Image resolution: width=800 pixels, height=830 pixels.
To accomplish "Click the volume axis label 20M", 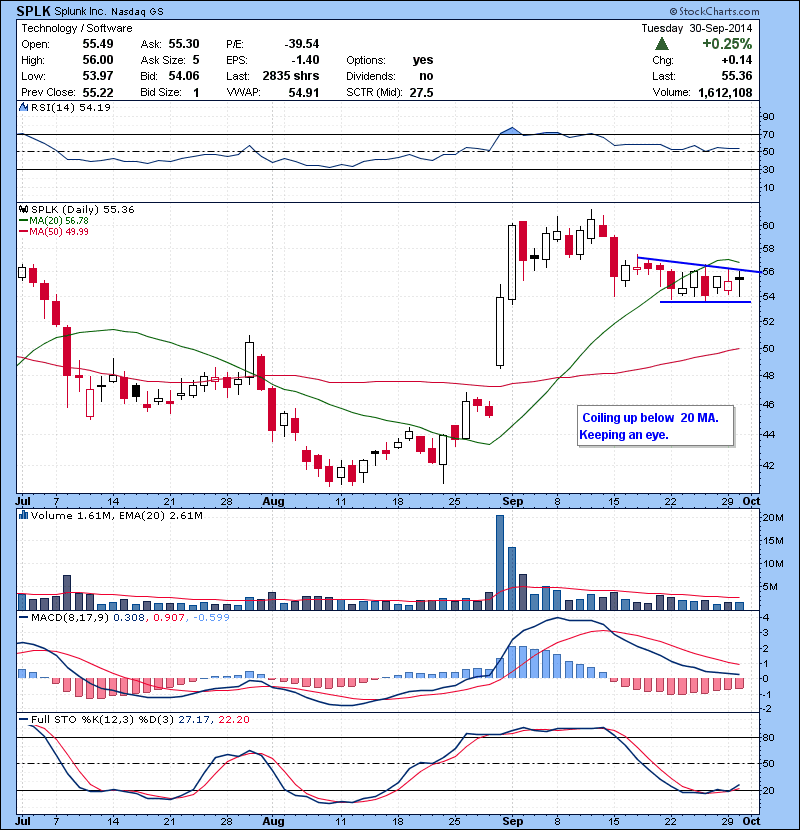I will (x=772, y=517).
